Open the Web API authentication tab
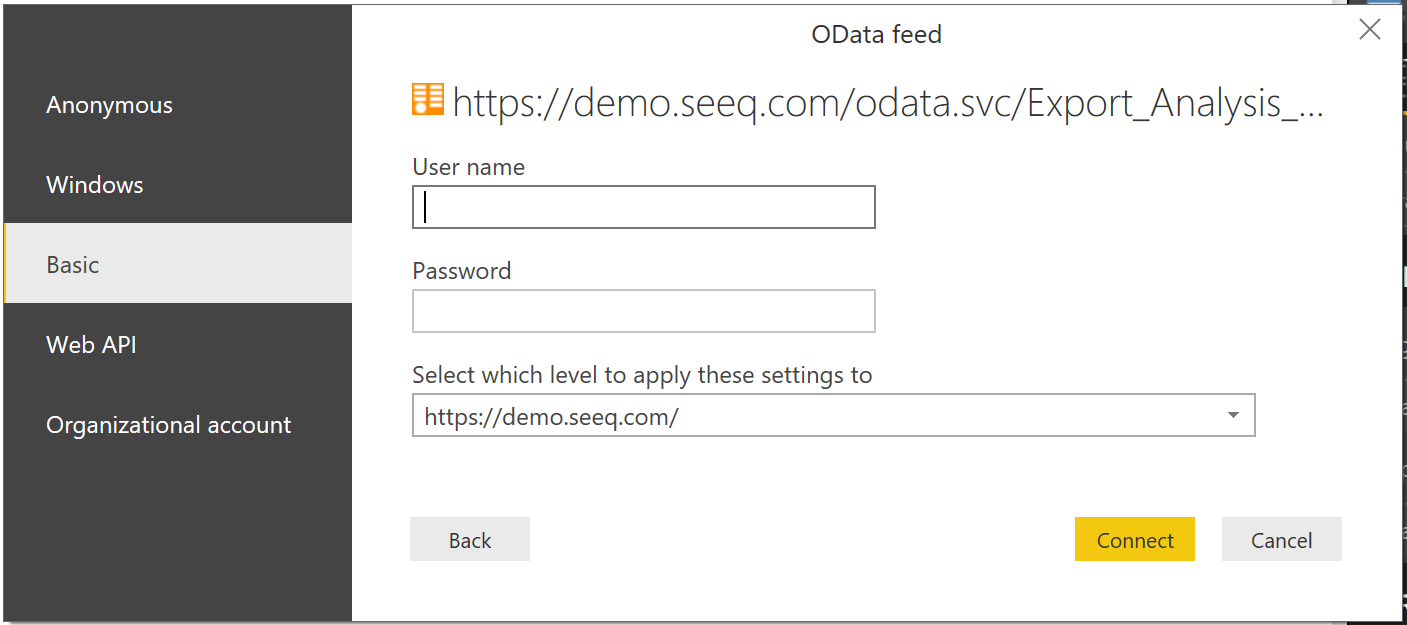The height and width of the screenshot is (625, 1407). [91, 345]
